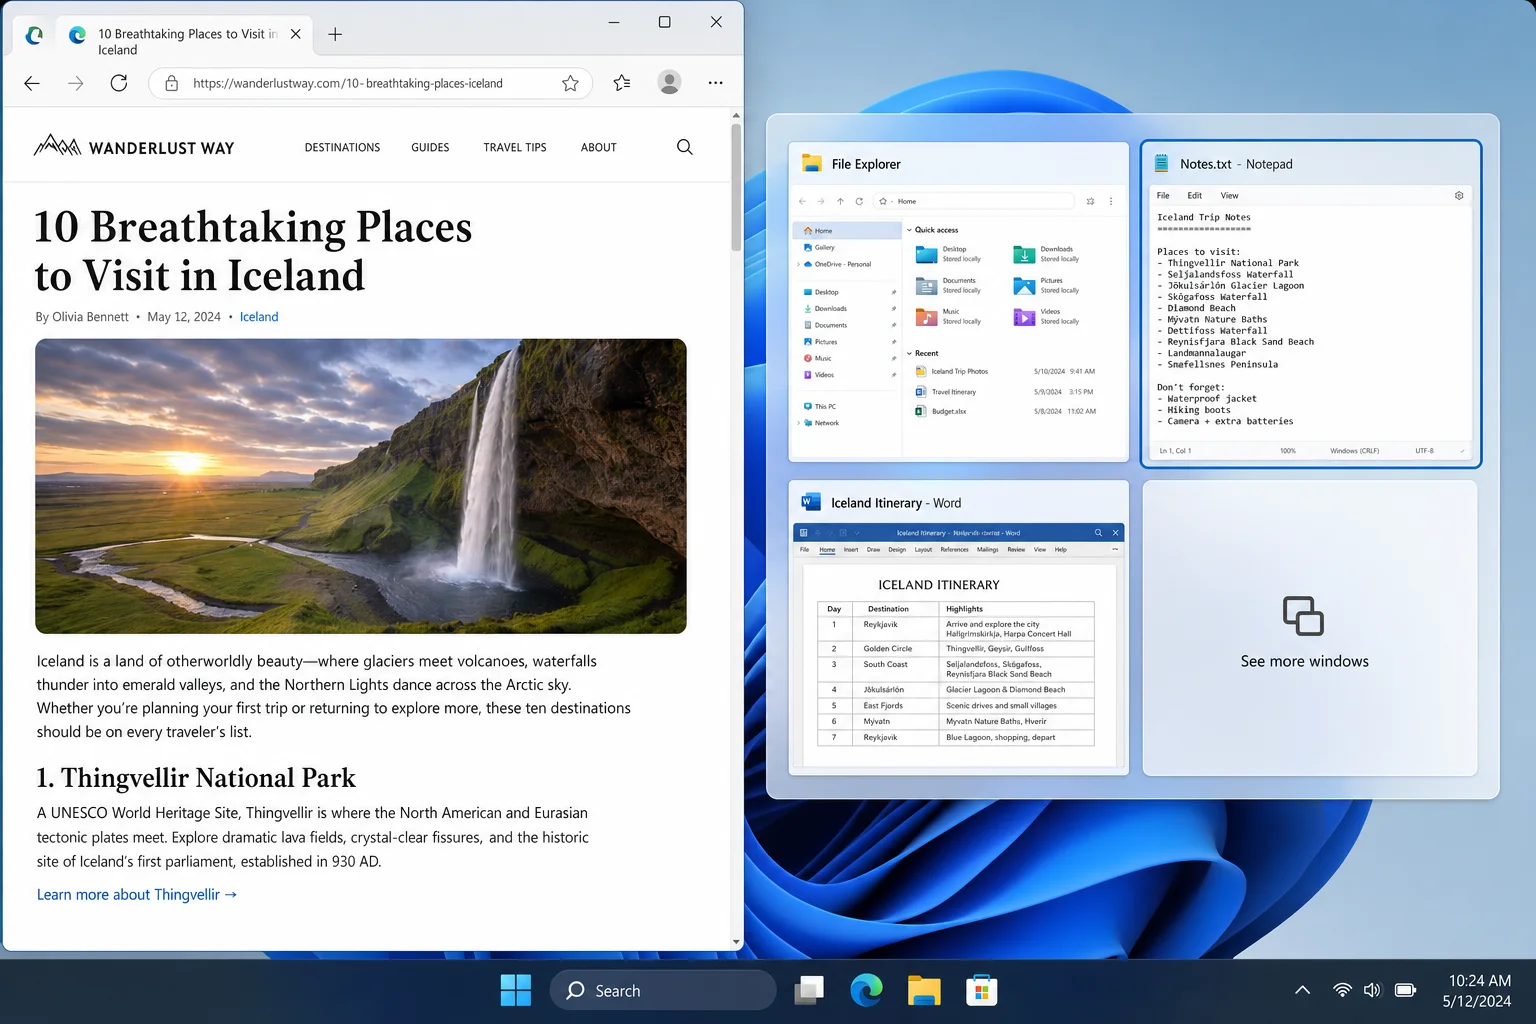Open the Windows Start menu
The height and width of the screenshot is (1024, 1536).
[516, 990]
